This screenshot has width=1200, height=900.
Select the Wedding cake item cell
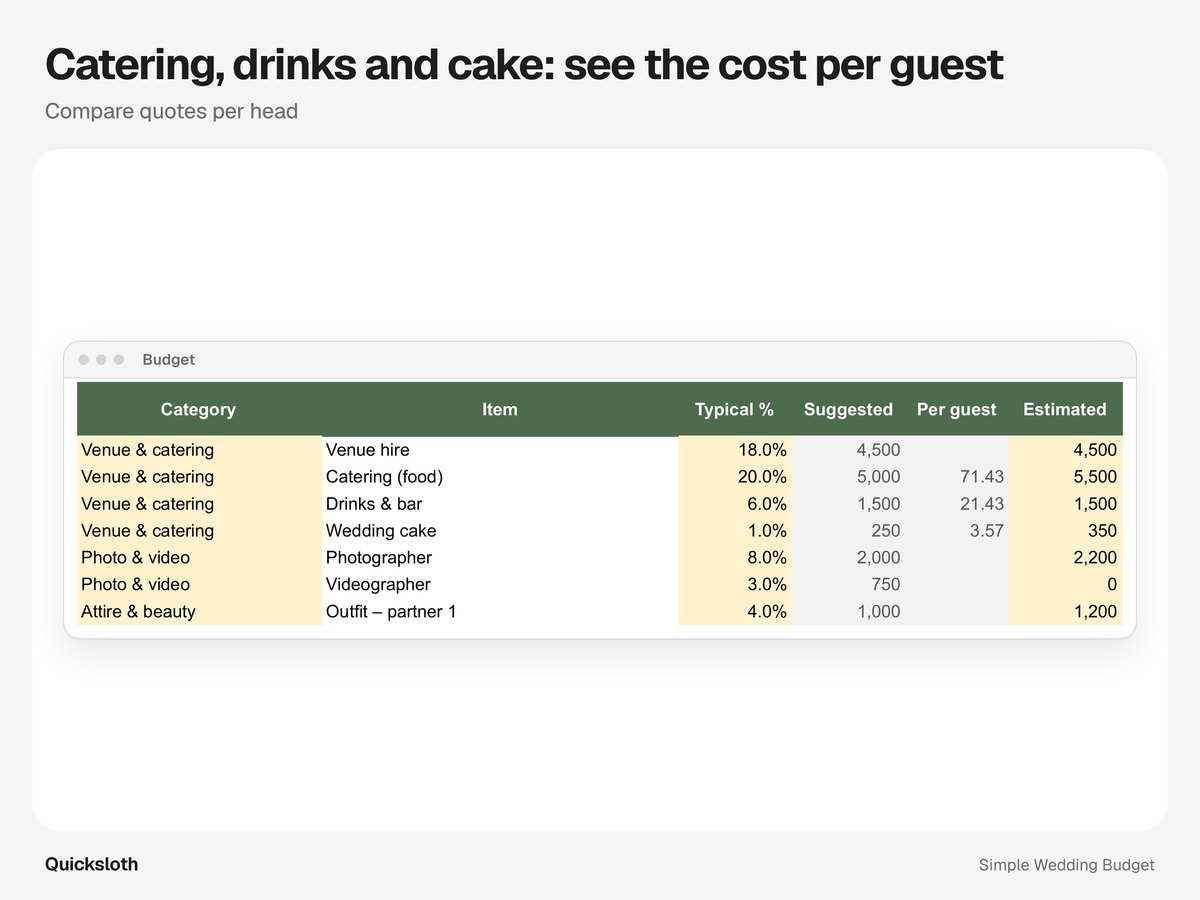500,531
